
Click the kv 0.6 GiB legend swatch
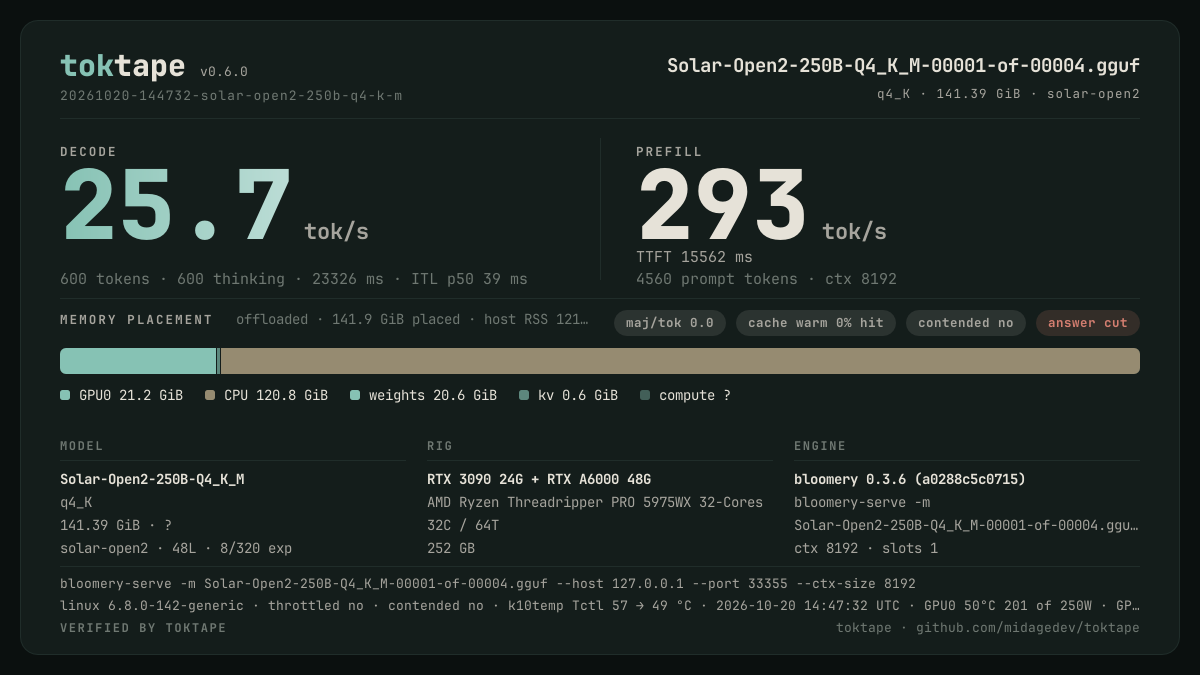coord(524,395)
